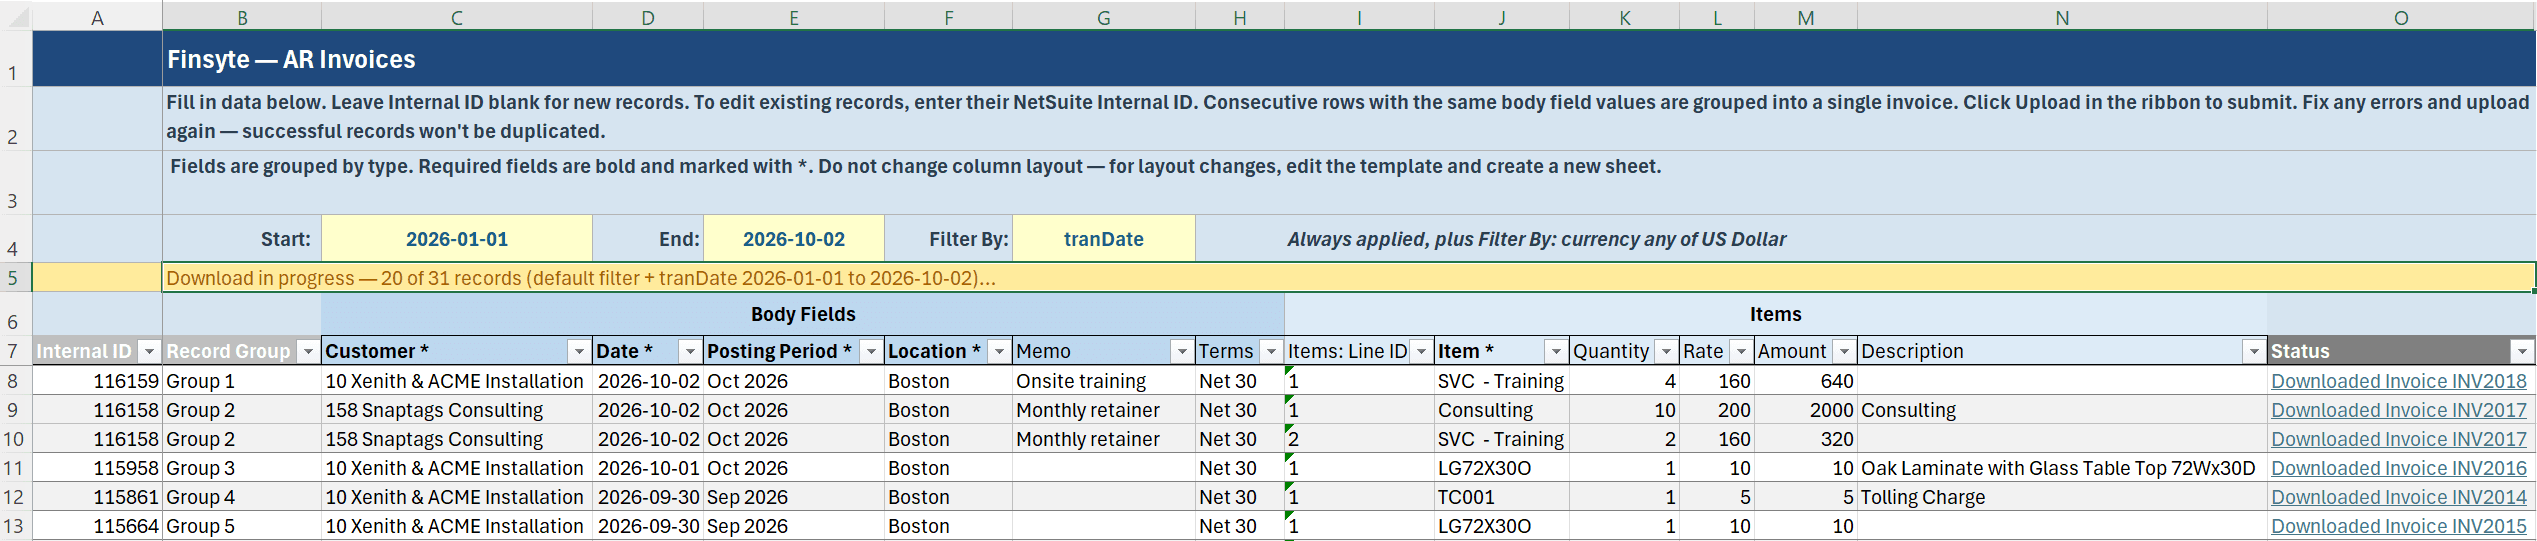
Task: Select Monthly retainer memo in row 10
Action: click(x=1104, y=439)
